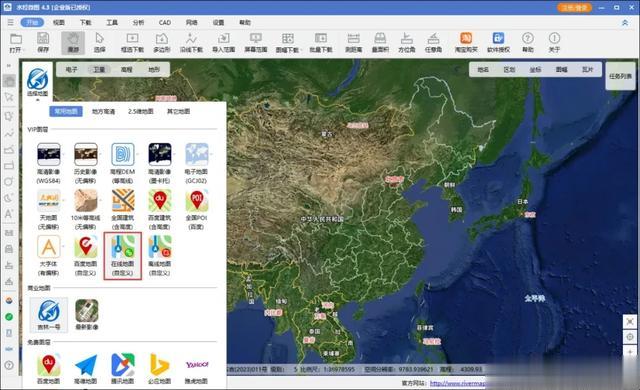Image resolution: width=640 pixels, height=390 pixels.
Task: Pick free 高德地图 paper-plane icon
Action: (x=86, y=369)
